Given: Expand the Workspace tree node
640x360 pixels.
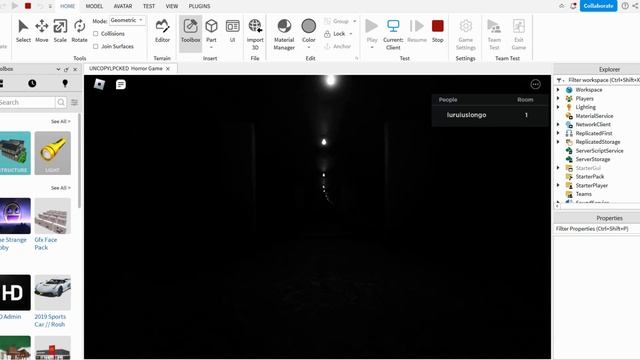Looking at the screenshot, I should point(558,89).
